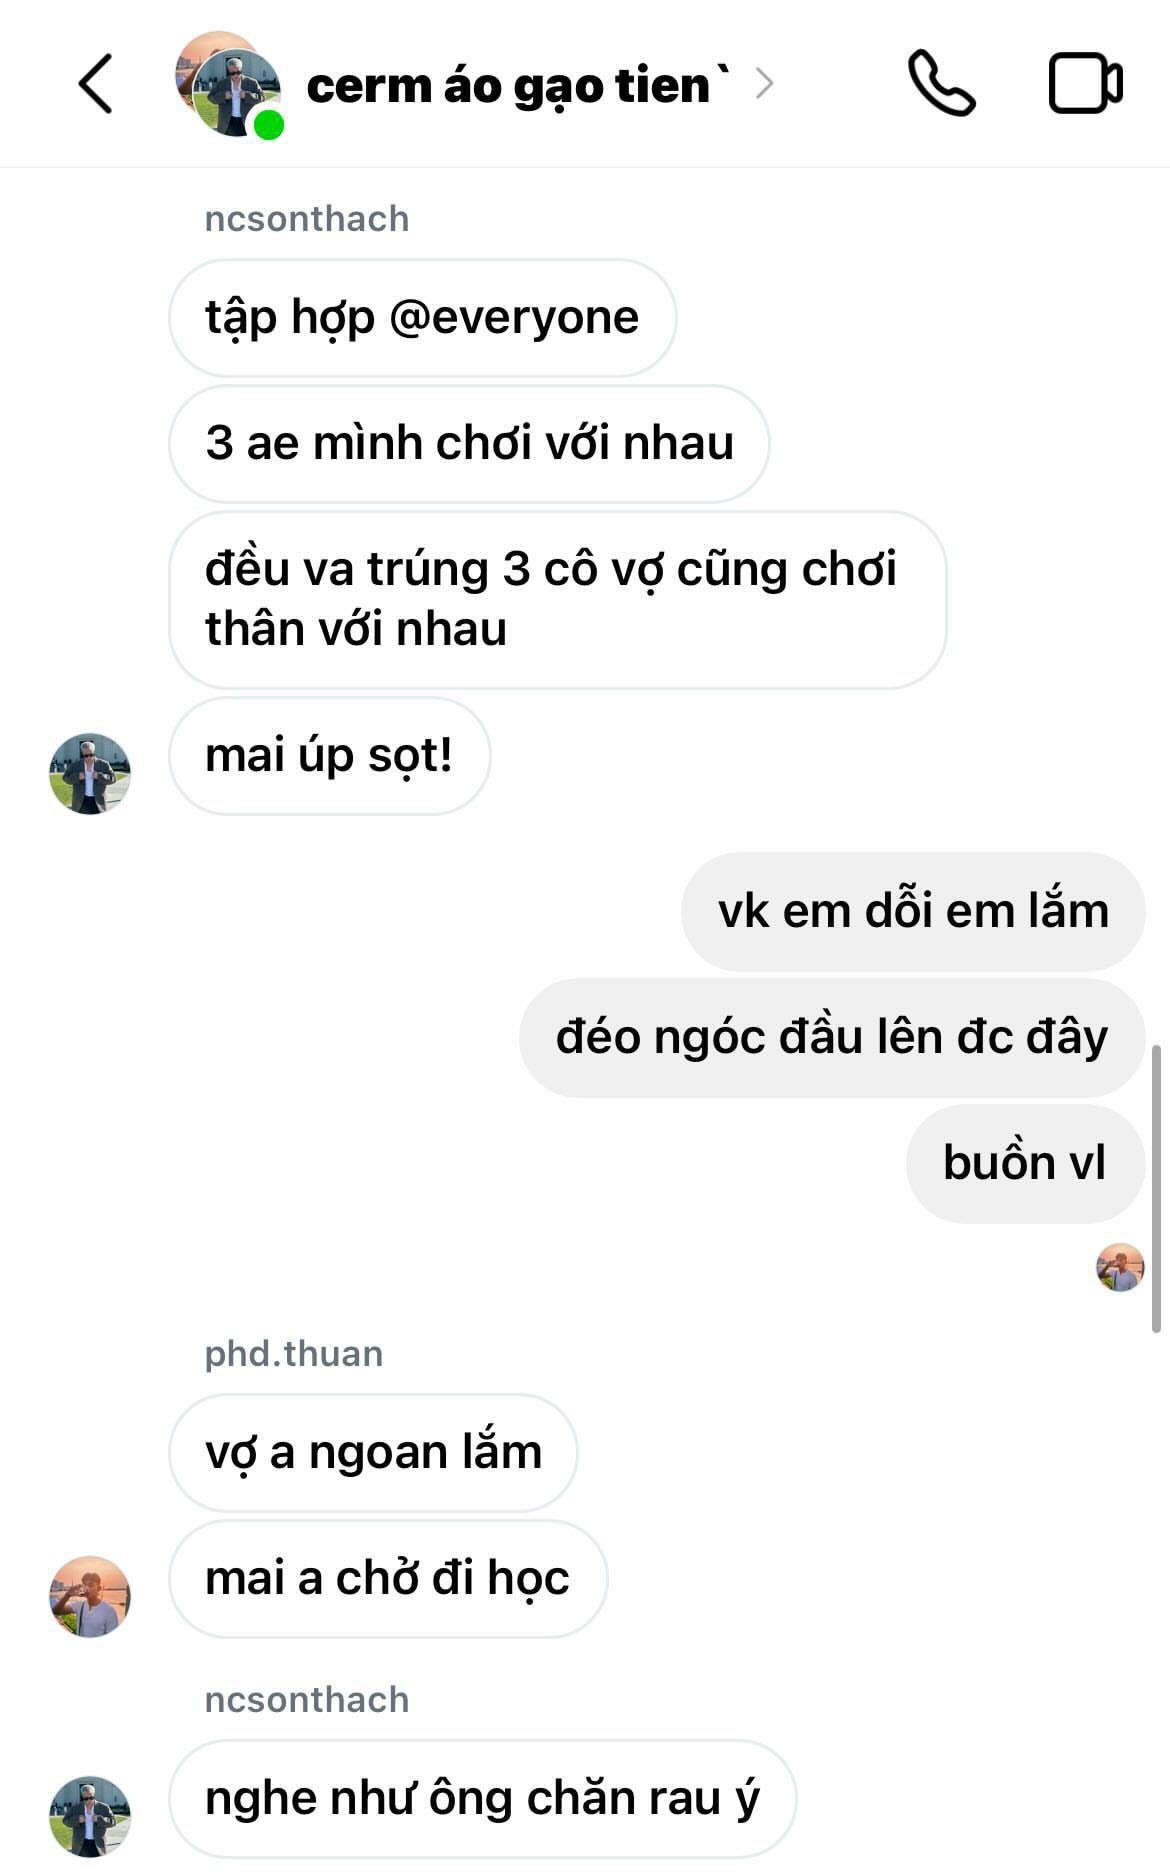Go back using the left arrow
Viewport: 1170px width, 1875px height.
(95, 84)
